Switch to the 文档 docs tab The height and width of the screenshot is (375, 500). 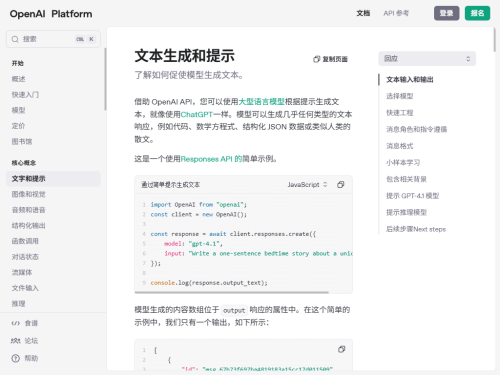363,13
